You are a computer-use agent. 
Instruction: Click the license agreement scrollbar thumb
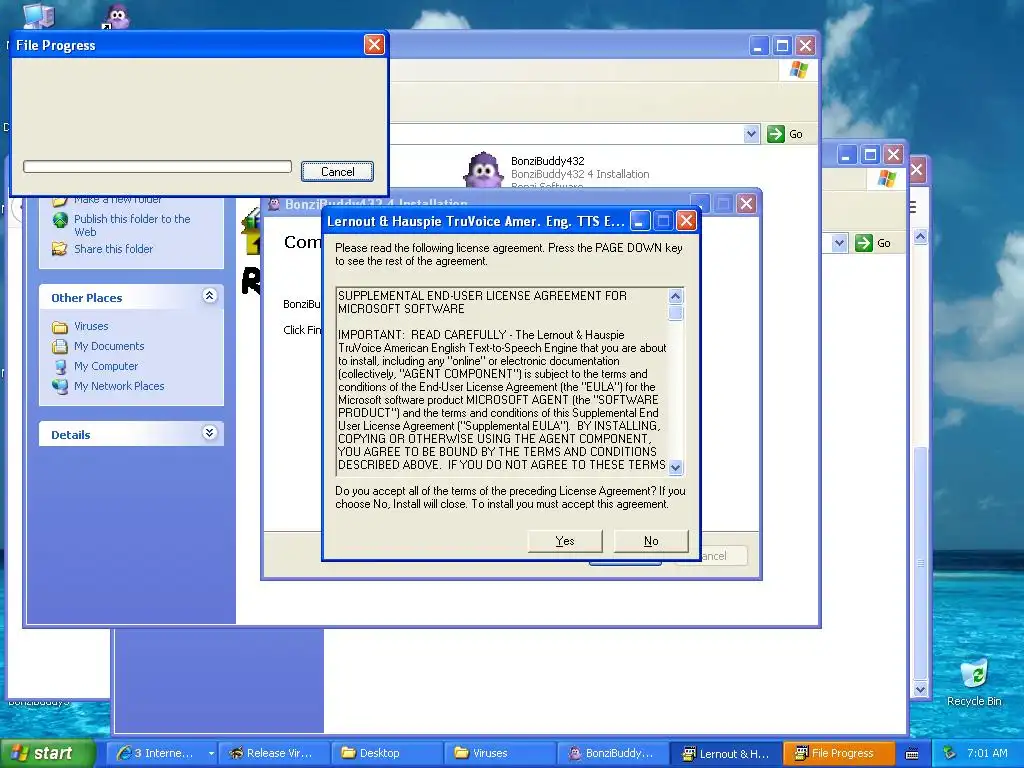[676, 313]
